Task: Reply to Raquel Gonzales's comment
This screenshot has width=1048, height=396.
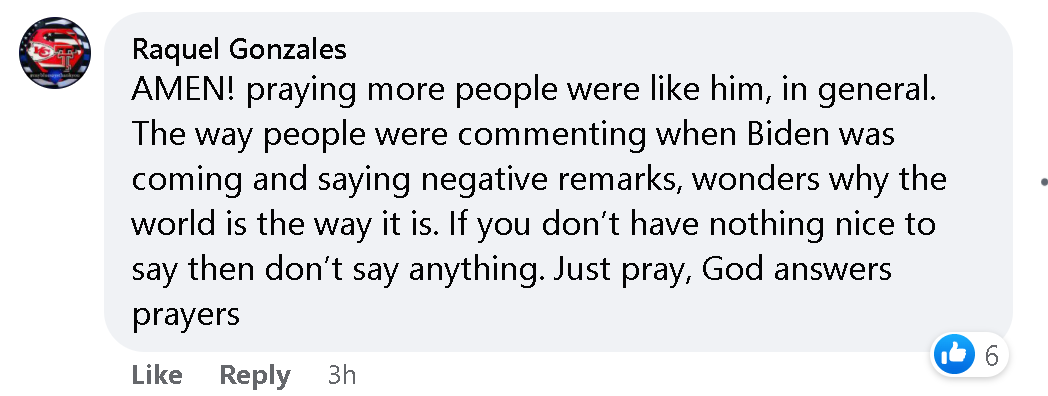Action: (x=255, y=375)
